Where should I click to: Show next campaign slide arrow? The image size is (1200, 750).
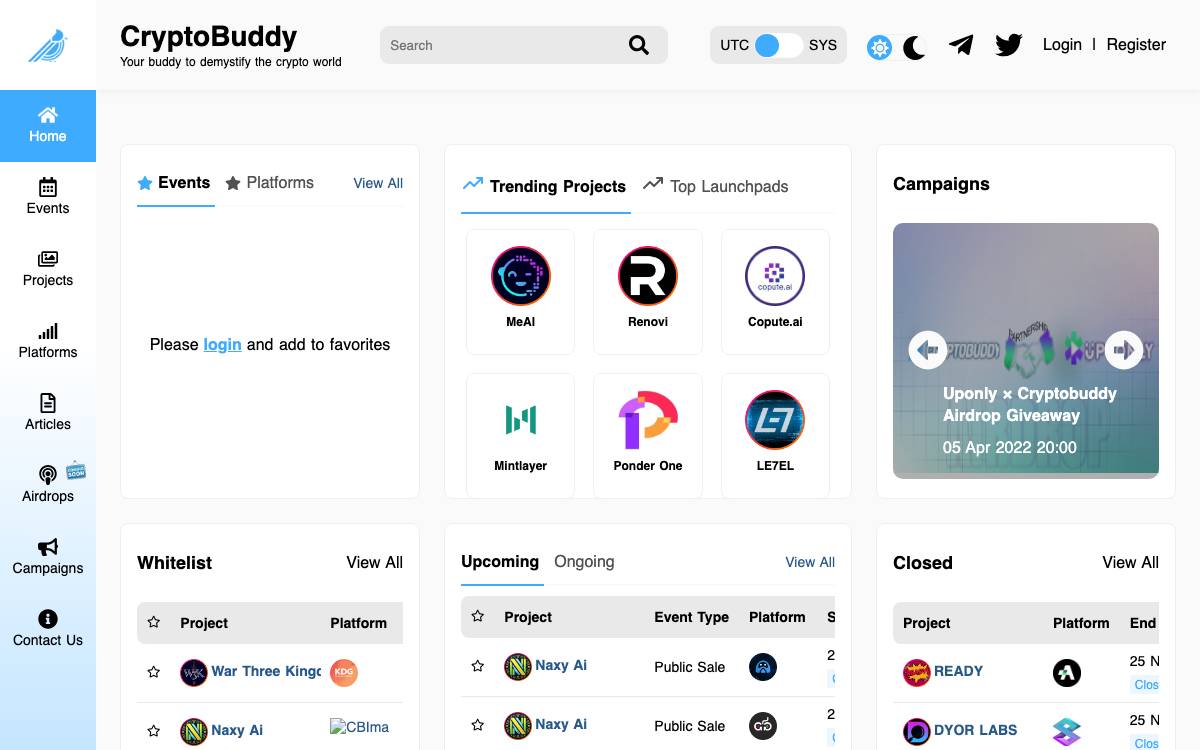tap(1124, 350)
